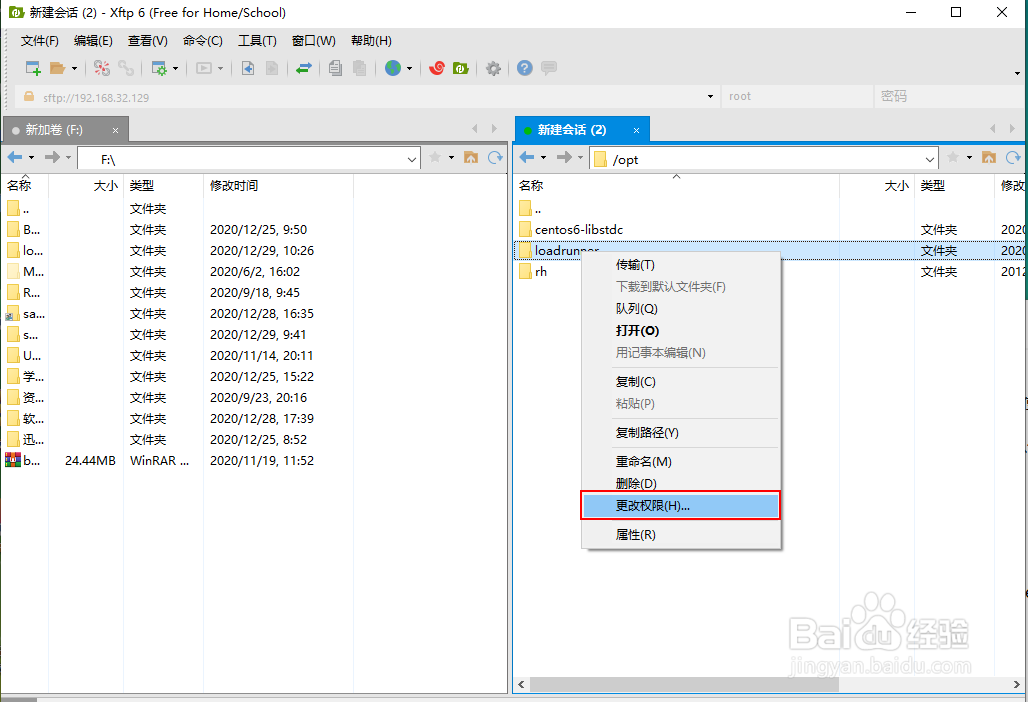Click the blue Help question-mark icon
Screen dimensions: 1028x702
(x=524, y=68)
